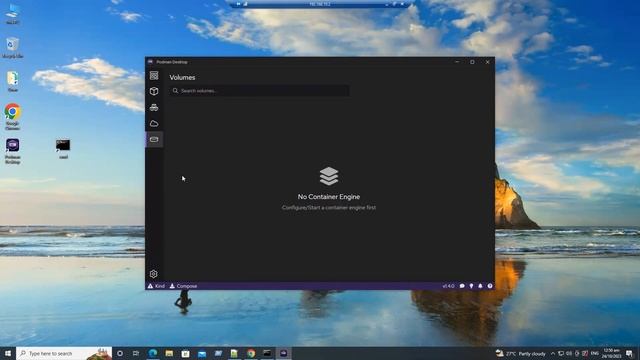Select the Volumes icon in sidebar
This screenshot has width=640, height=360.
pyautogui.click(x=154, y=139)
